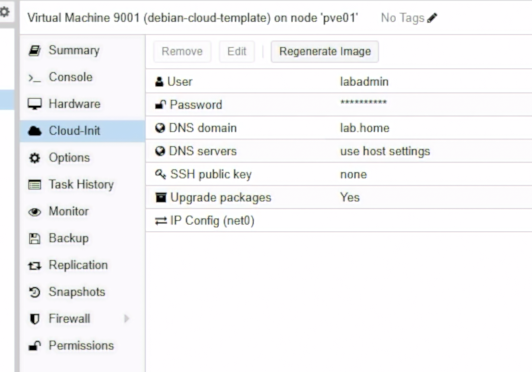Viewport: 532px width, 372px height.
Task: Select the Password row label
Action: [196, 105]
